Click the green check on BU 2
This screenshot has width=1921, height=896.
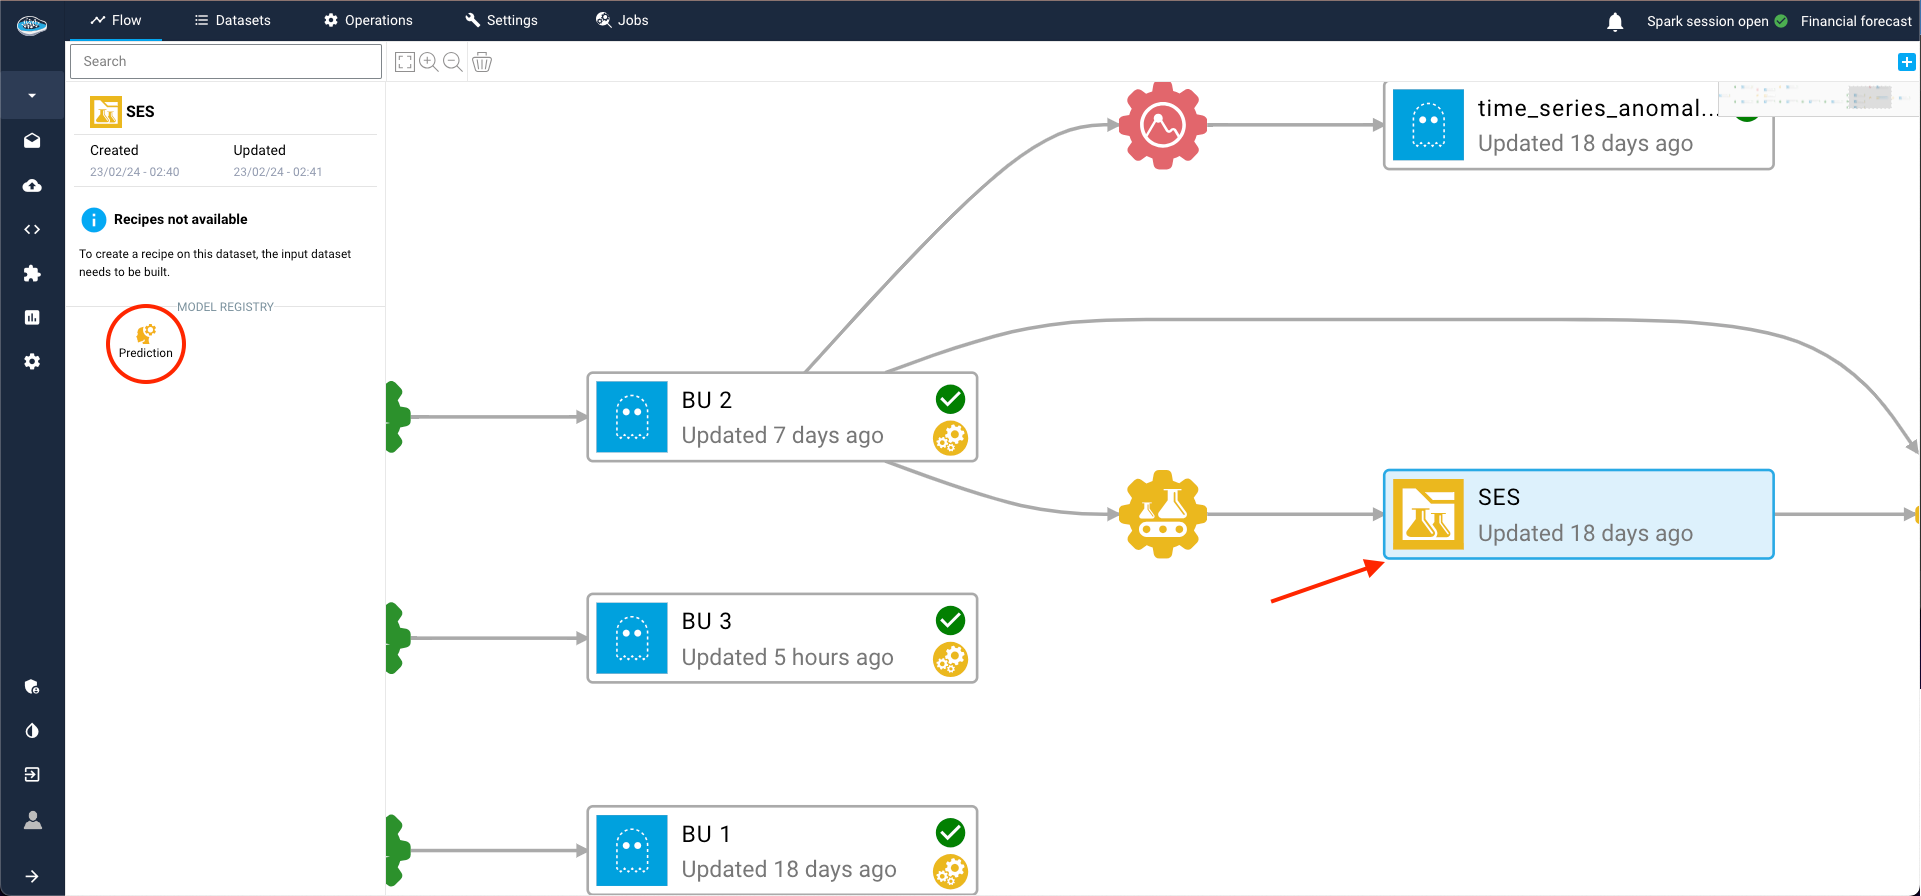[950, 399]
